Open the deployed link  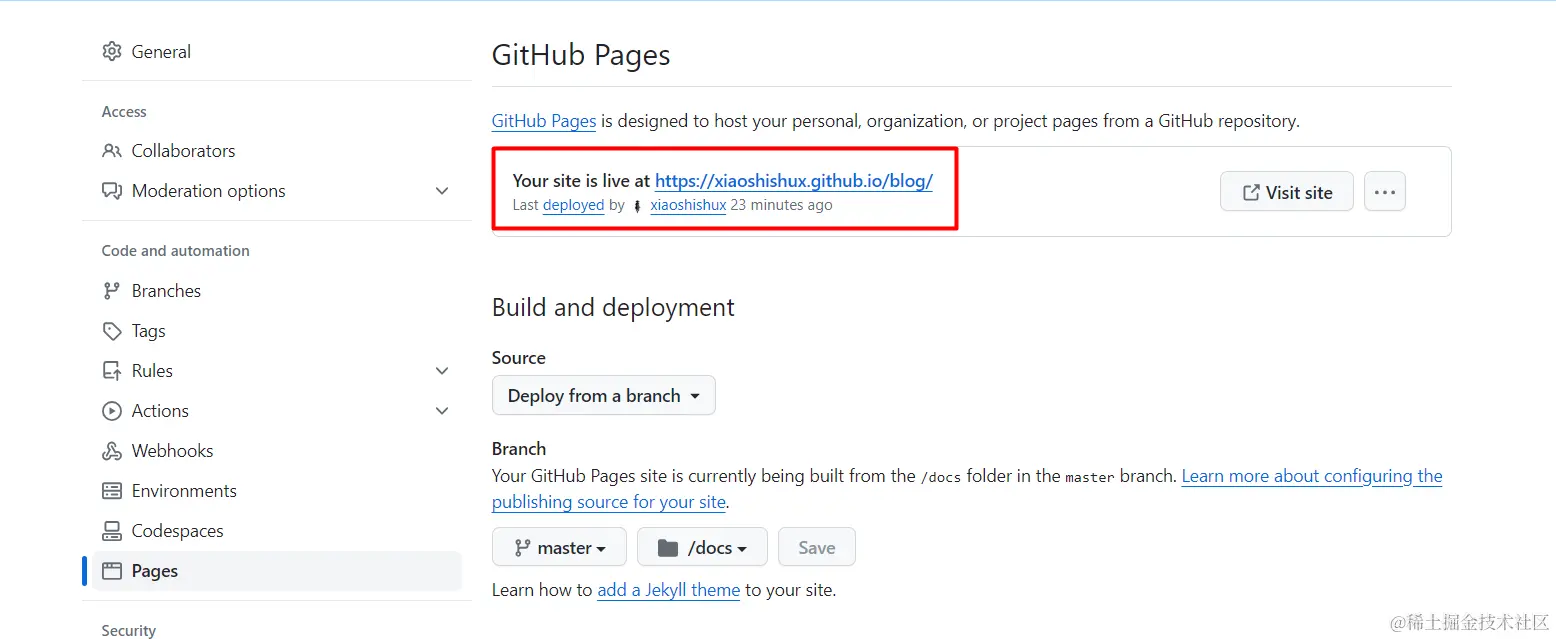coord(574,205)
